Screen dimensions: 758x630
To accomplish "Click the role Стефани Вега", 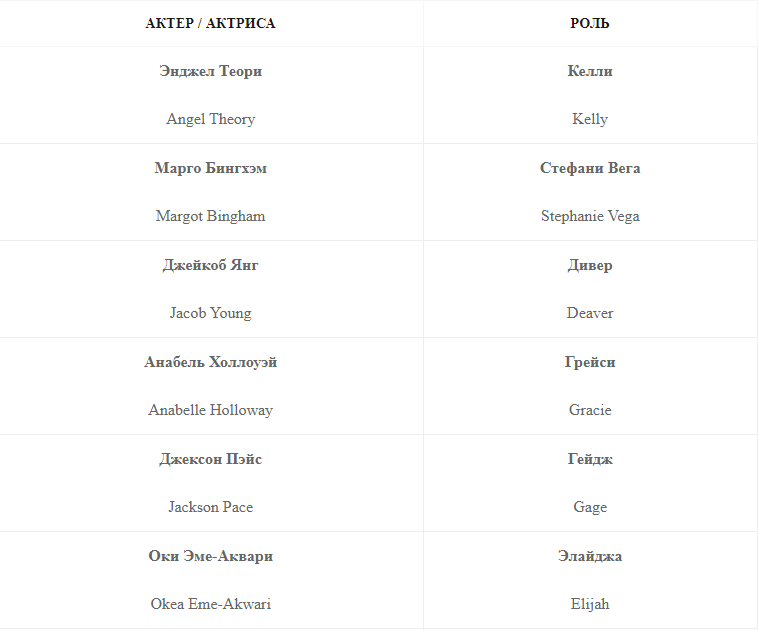I will (x=590, y=168).
